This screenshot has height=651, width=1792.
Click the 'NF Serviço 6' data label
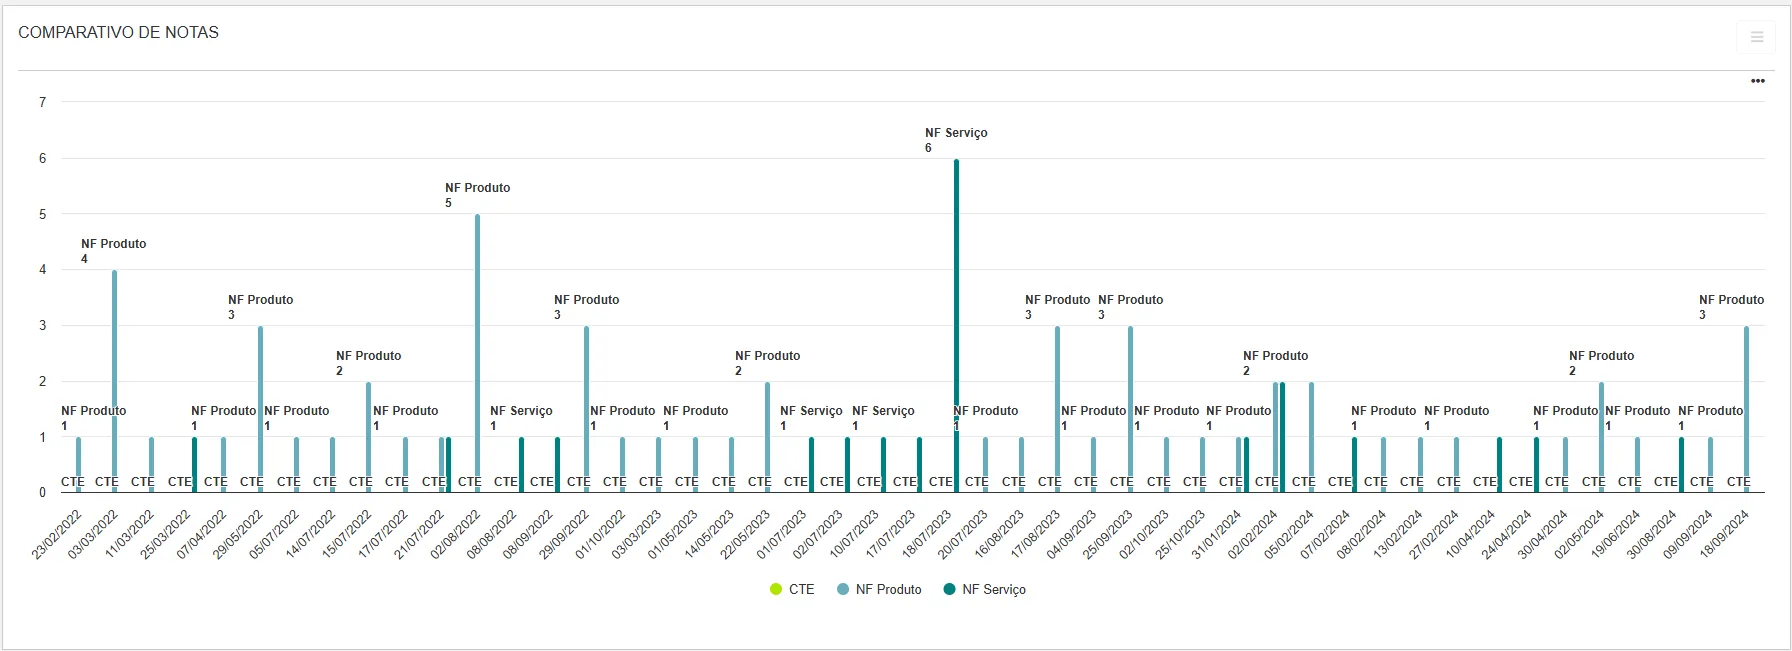[x=955, y=139]
